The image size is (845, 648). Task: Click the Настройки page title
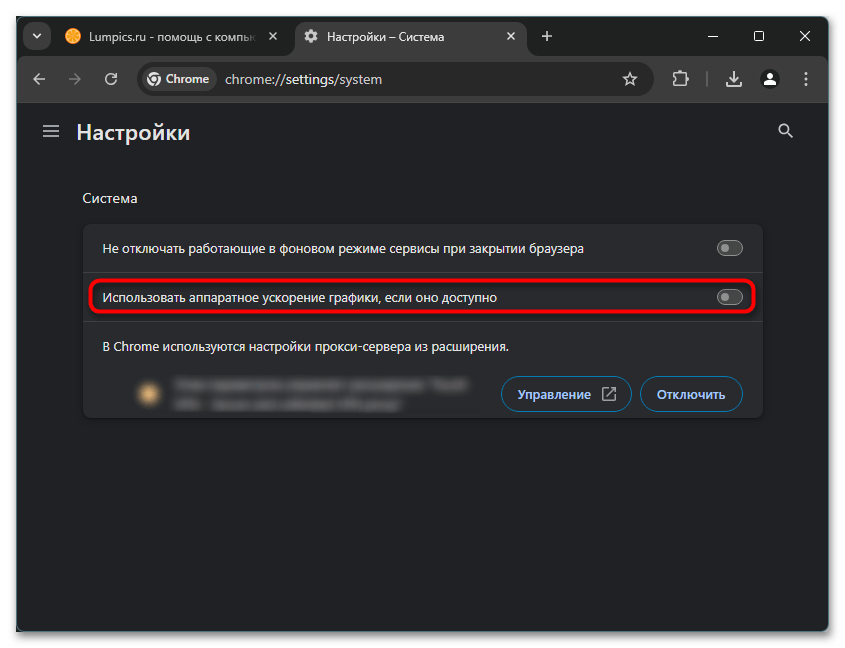(x=133, y=133)
